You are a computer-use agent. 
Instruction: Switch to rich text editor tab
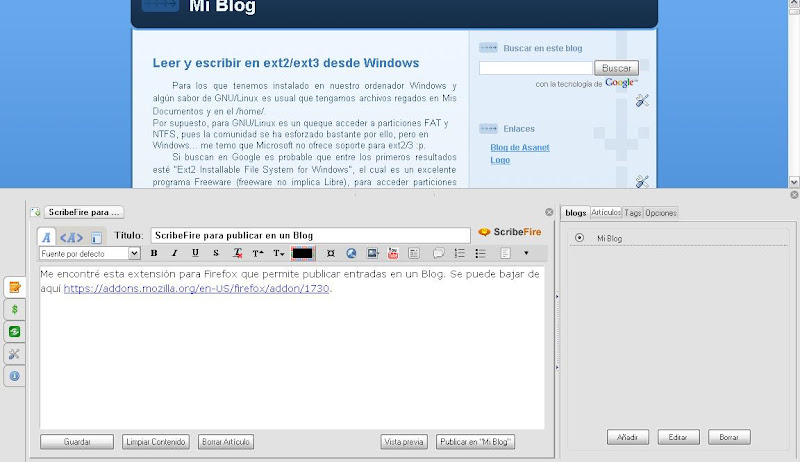pyautogui.click(x=46, y=237)
